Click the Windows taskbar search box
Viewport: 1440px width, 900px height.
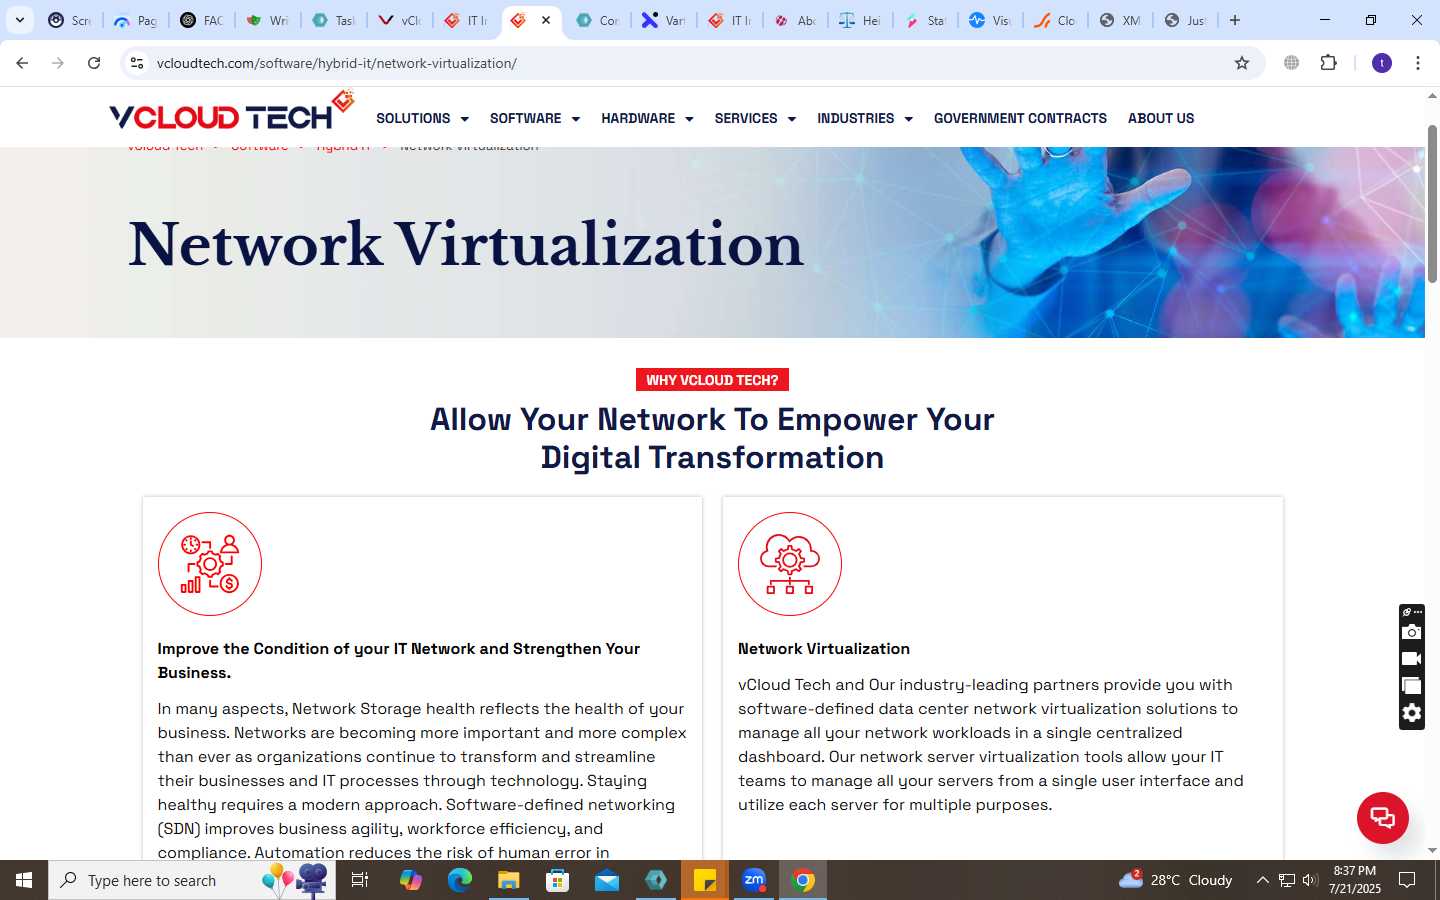coord(192,880)
